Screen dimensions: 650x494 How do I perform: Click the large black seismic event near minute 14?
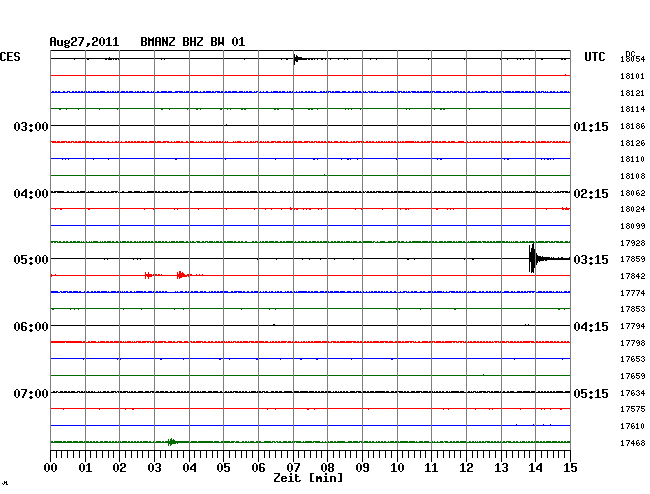(x=533, y=258)
